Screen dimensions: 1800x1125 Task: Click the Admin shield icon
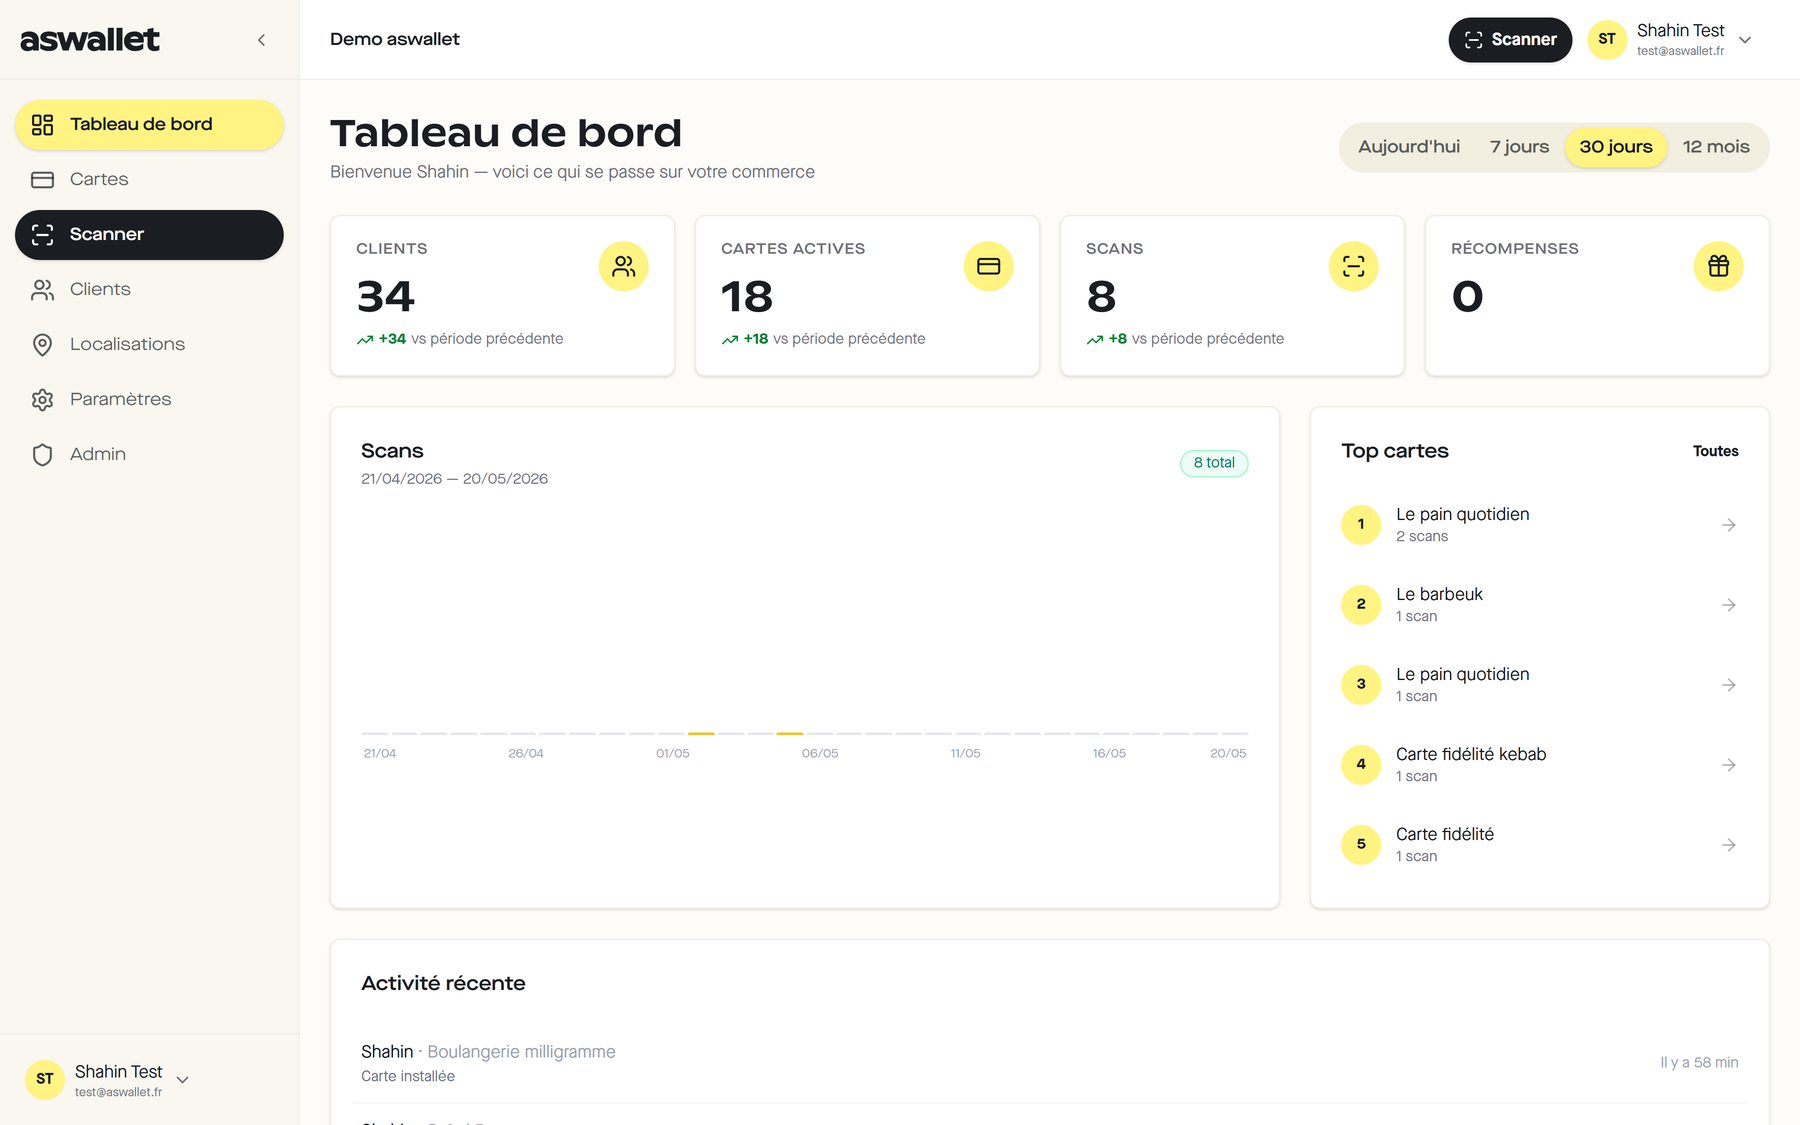(x=42, y=455)
